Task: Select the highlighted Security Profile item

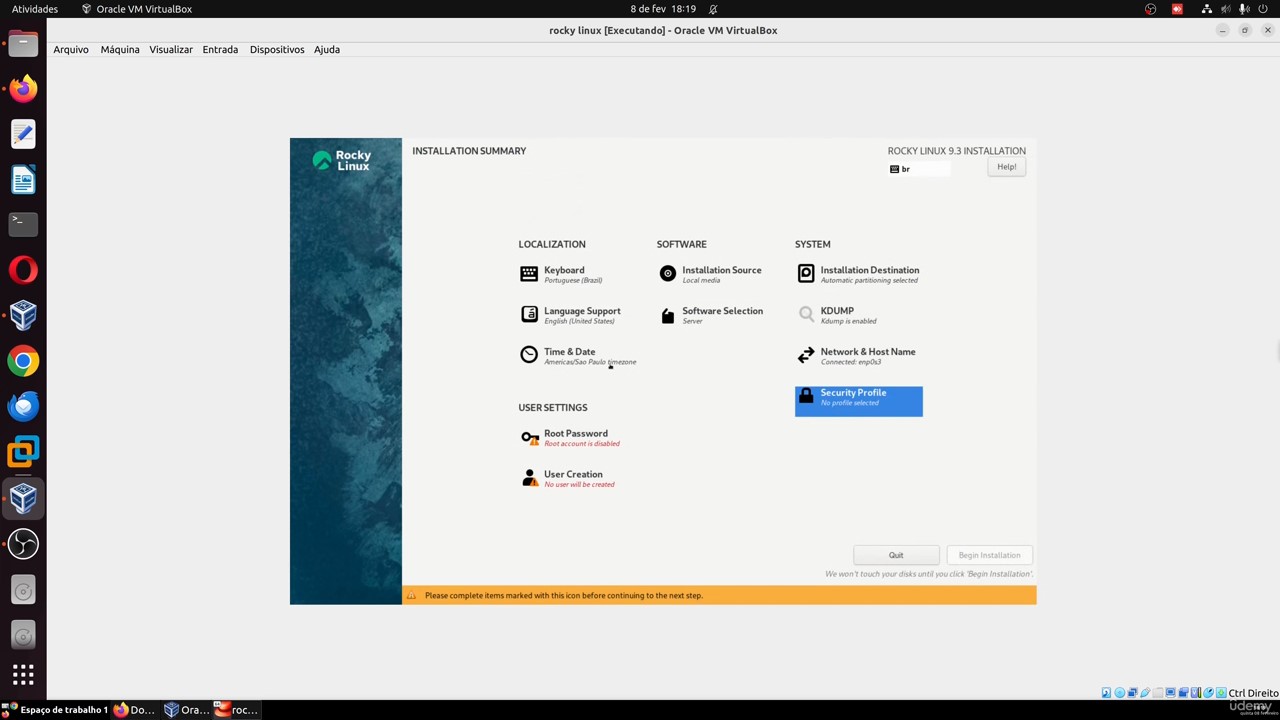Action: [858, 401]
